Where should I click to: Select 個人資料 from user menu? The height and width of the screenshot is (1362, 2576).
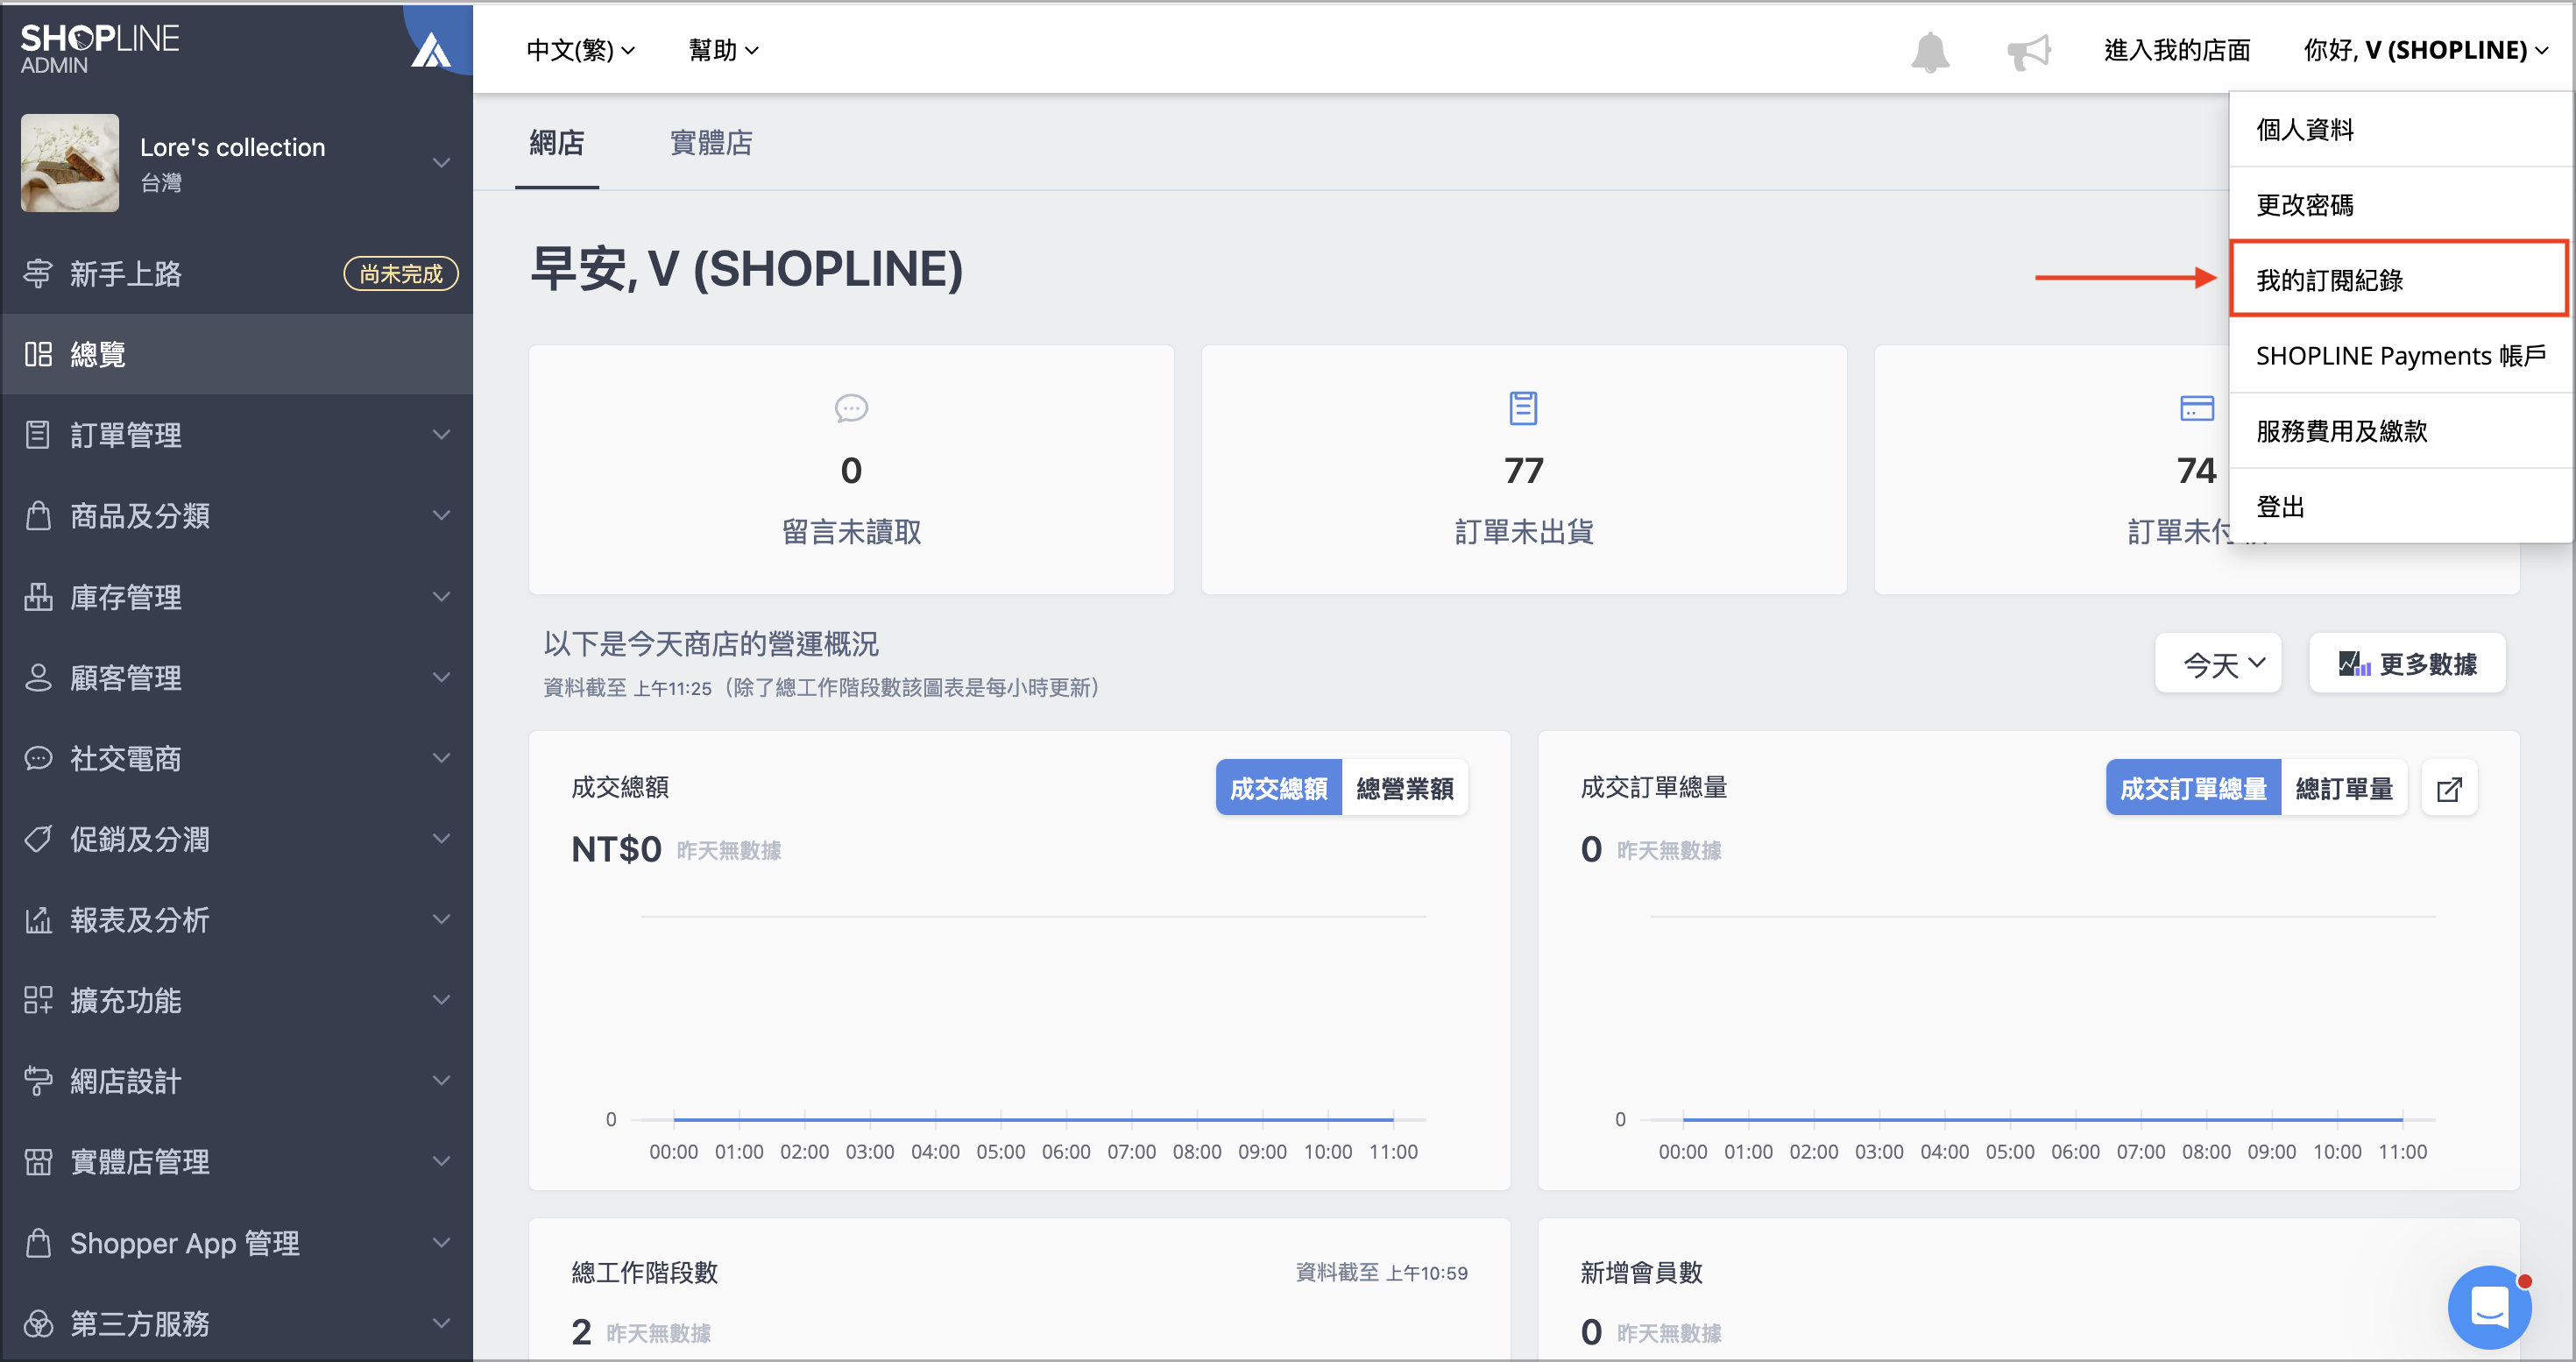click(2401, 129)
